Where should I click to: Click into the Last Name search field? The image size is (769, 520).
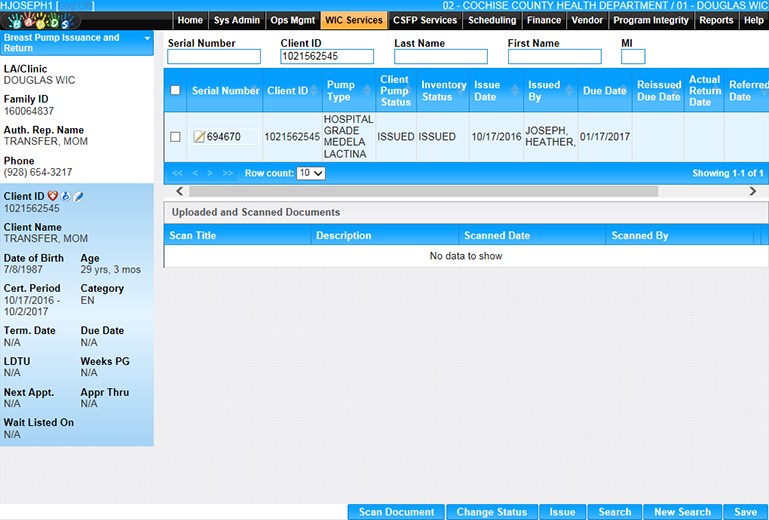440,57
